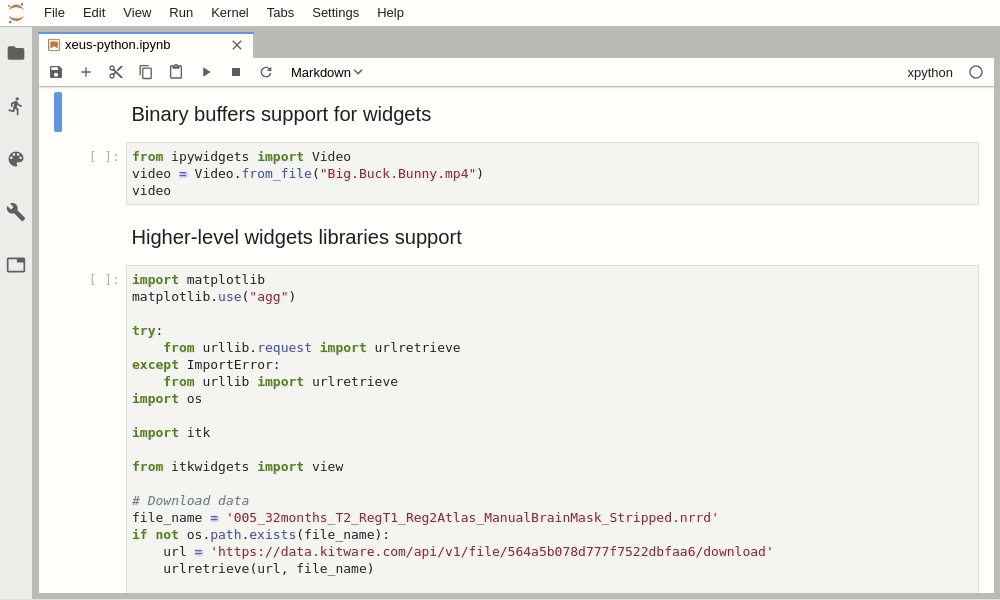The image size is (1000, 600).
Task: Cut the selected cell with scissors icon
Action: point(116,72)
